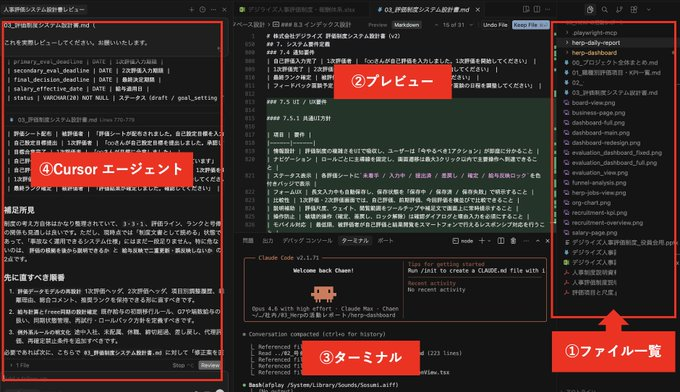Open recruitment-kpi.png file
The width and height of the screenshot is (680, 392).
click(599, 212)
